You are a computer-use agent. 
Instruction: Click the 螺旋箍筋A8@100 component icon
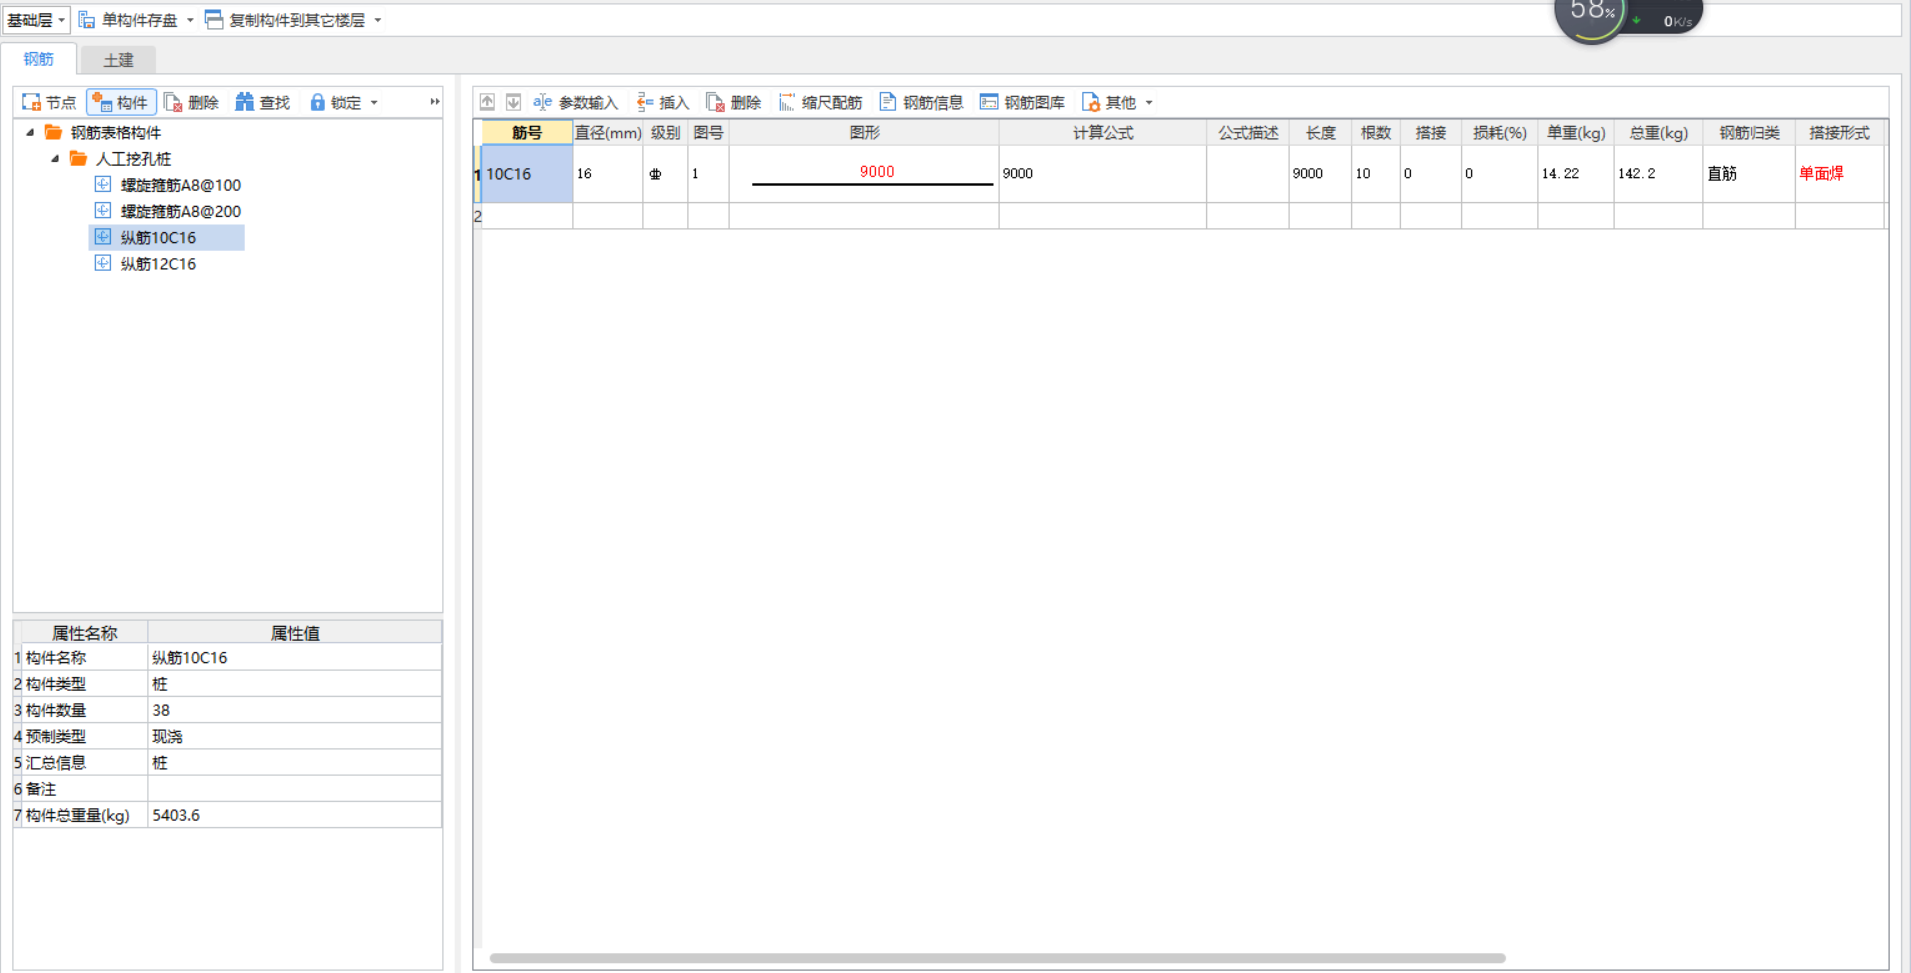[x=102, y=184]
